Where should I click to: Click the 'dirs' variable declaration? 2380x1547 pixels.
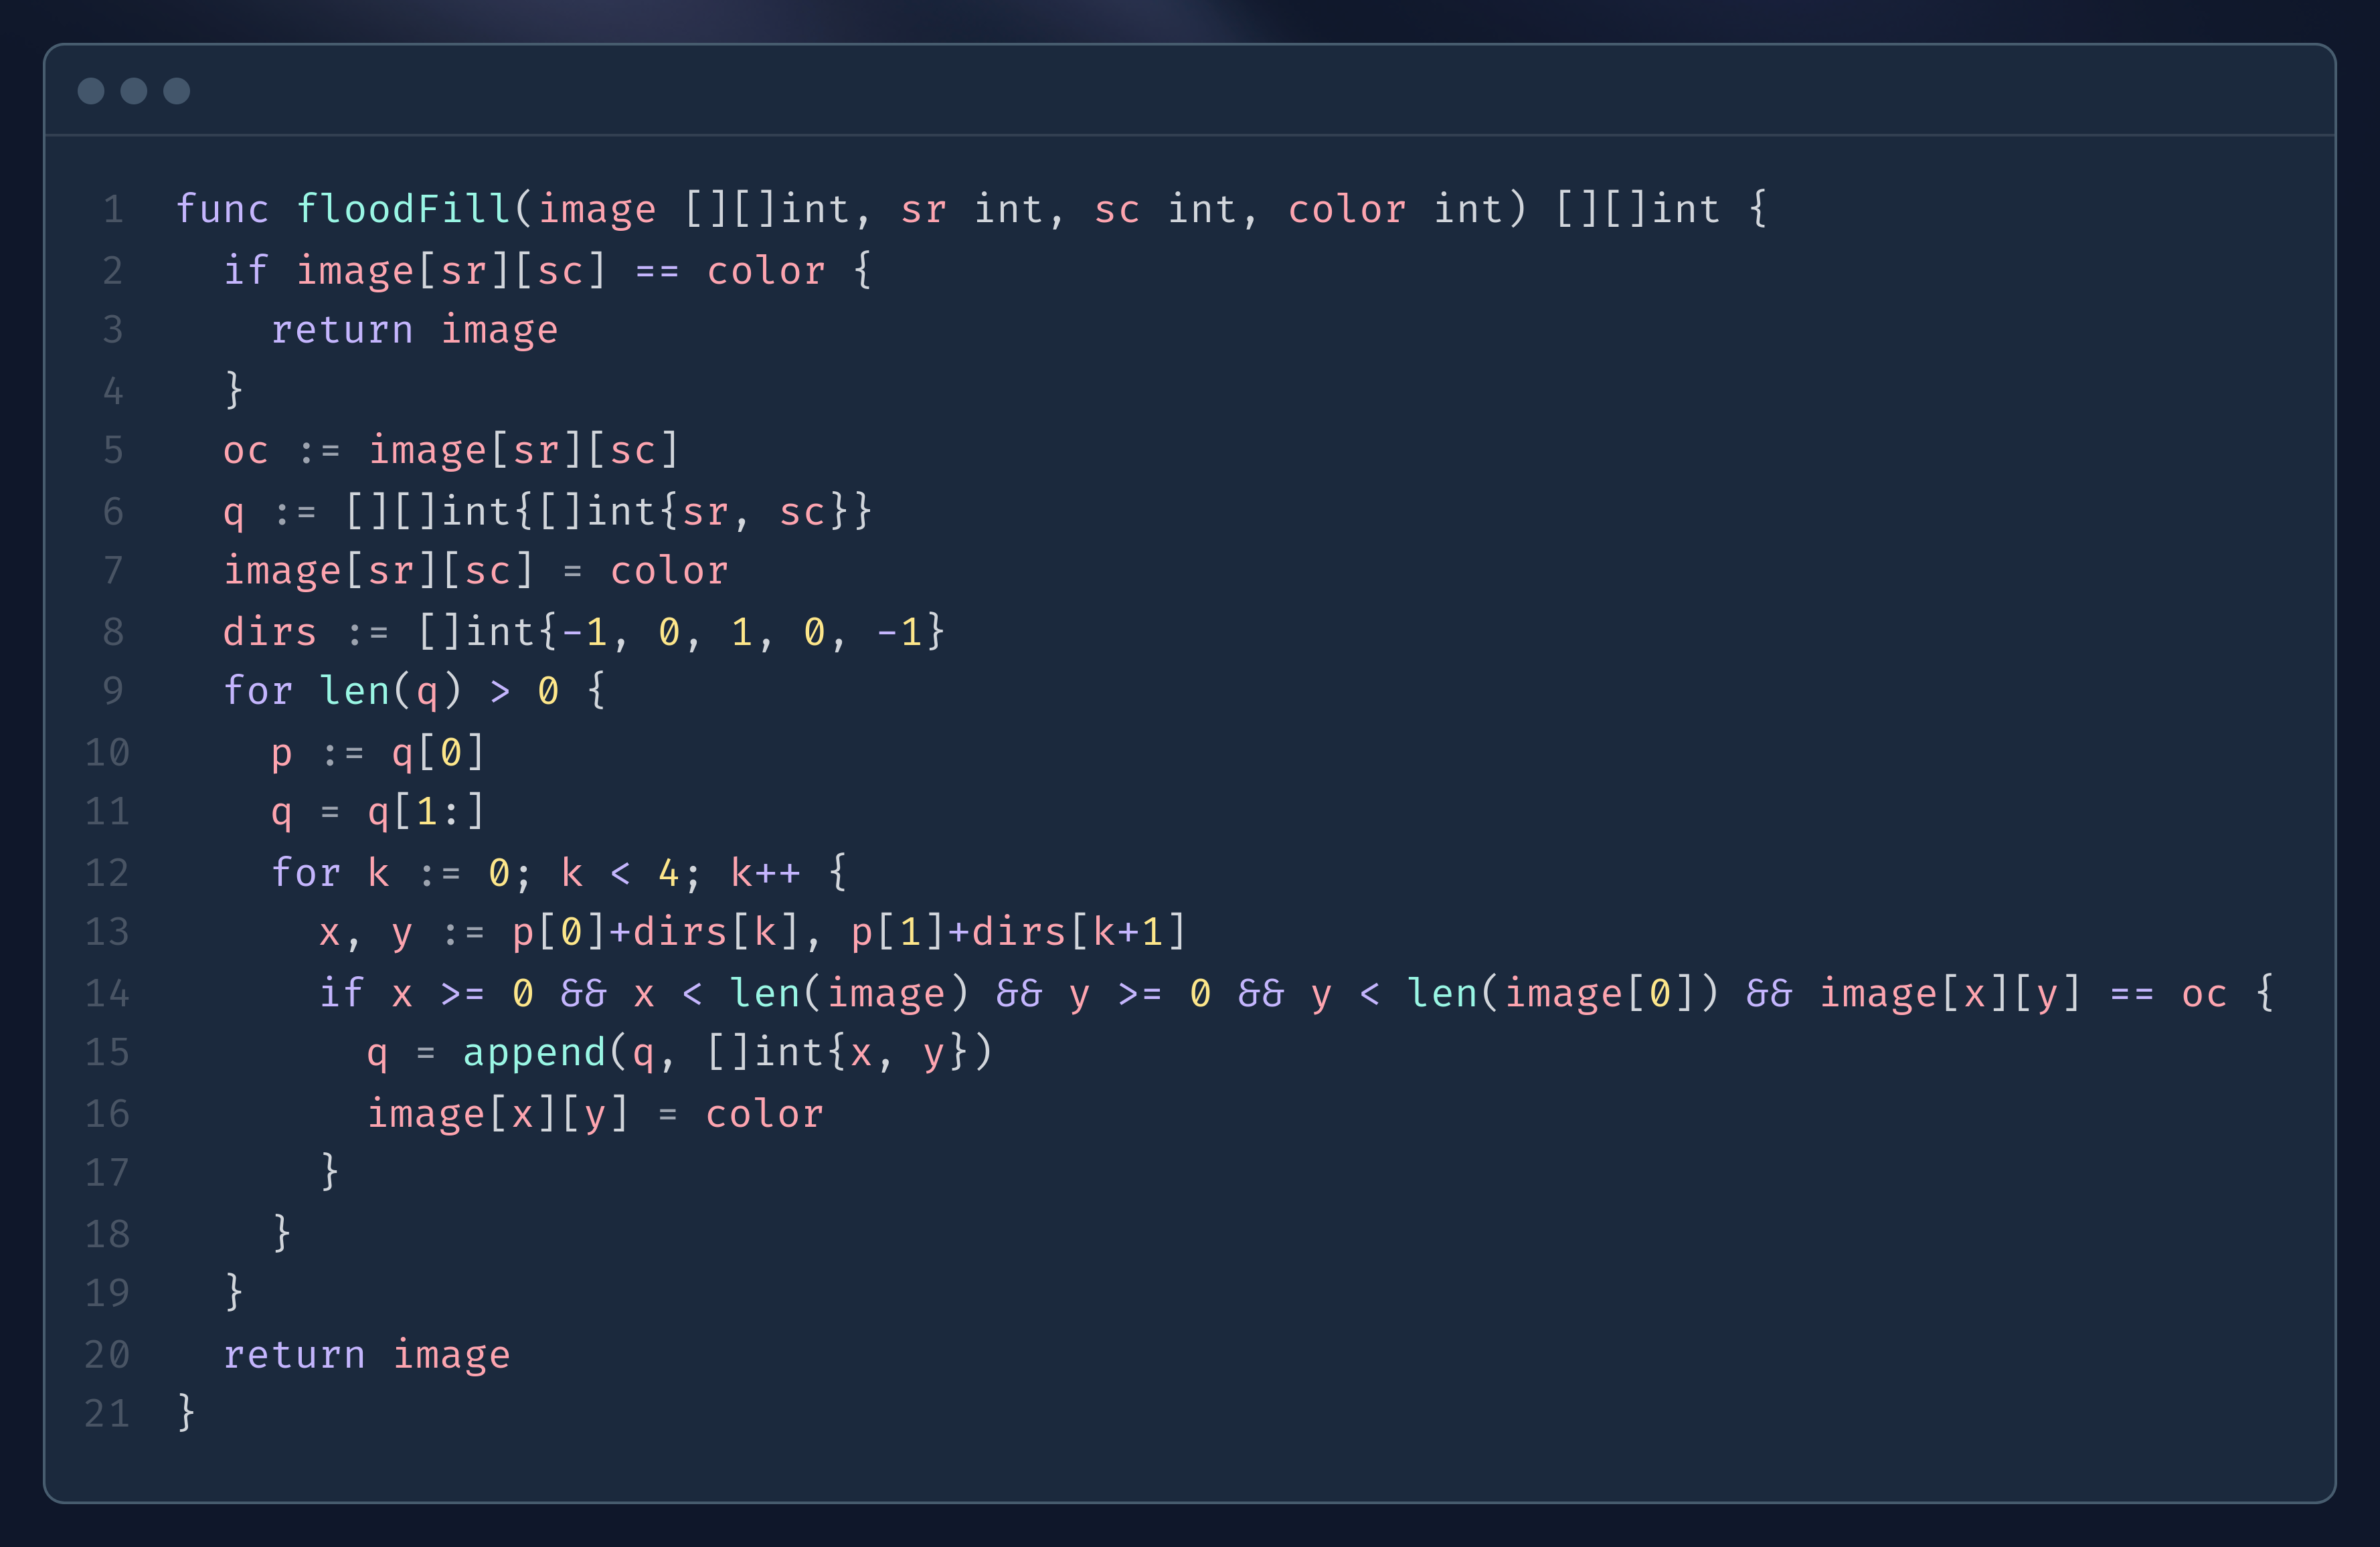point(270,632)
